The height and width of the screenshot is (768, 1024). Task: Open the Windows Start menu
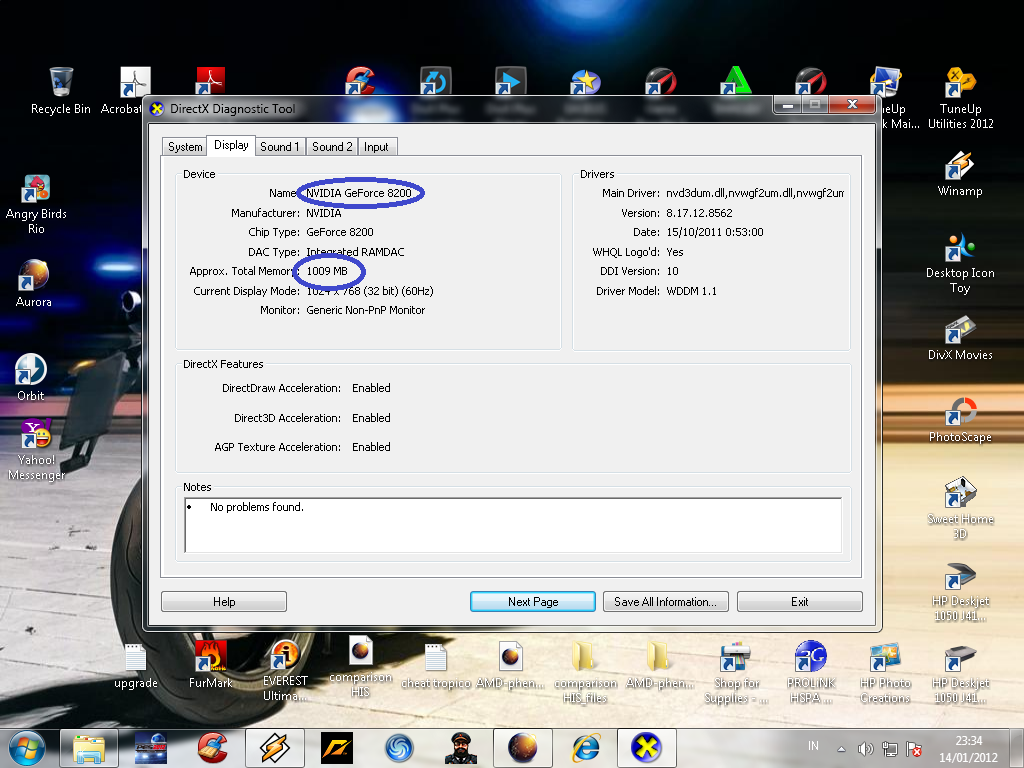pyautogui.click(x=26, y=748)
